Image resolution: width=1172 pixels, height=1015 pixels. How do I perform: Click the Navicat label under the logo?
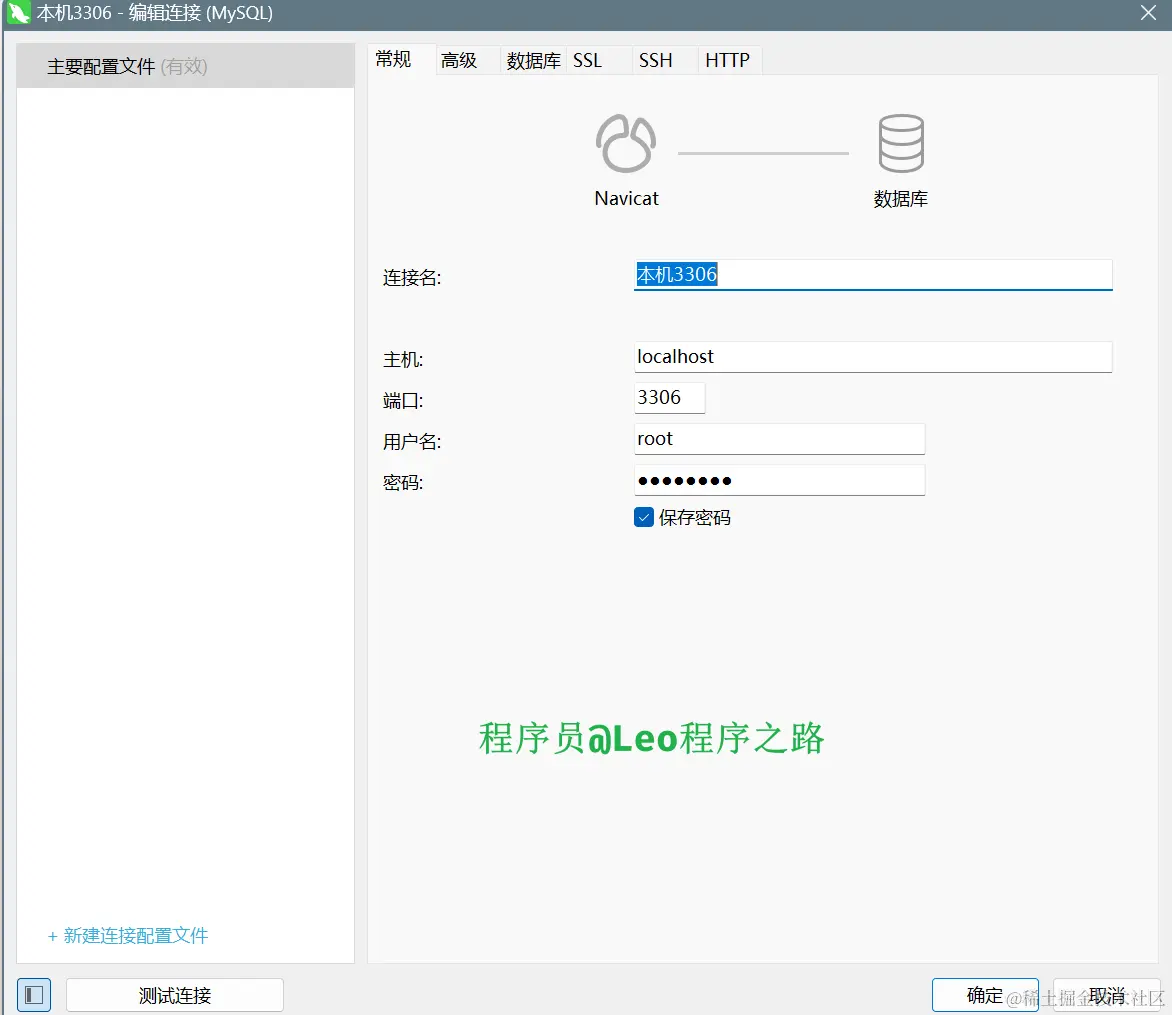pyautogui.click(x=626, y=198)
